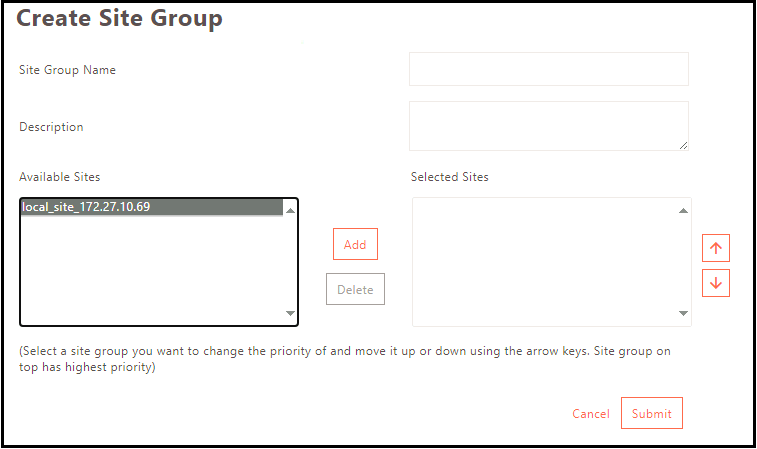Select local_site_172.27.10.69 in Available Sites
Image resolution: width=757 pixels, height=449 pixels.
pyautogui.click(x=152, y=207)
